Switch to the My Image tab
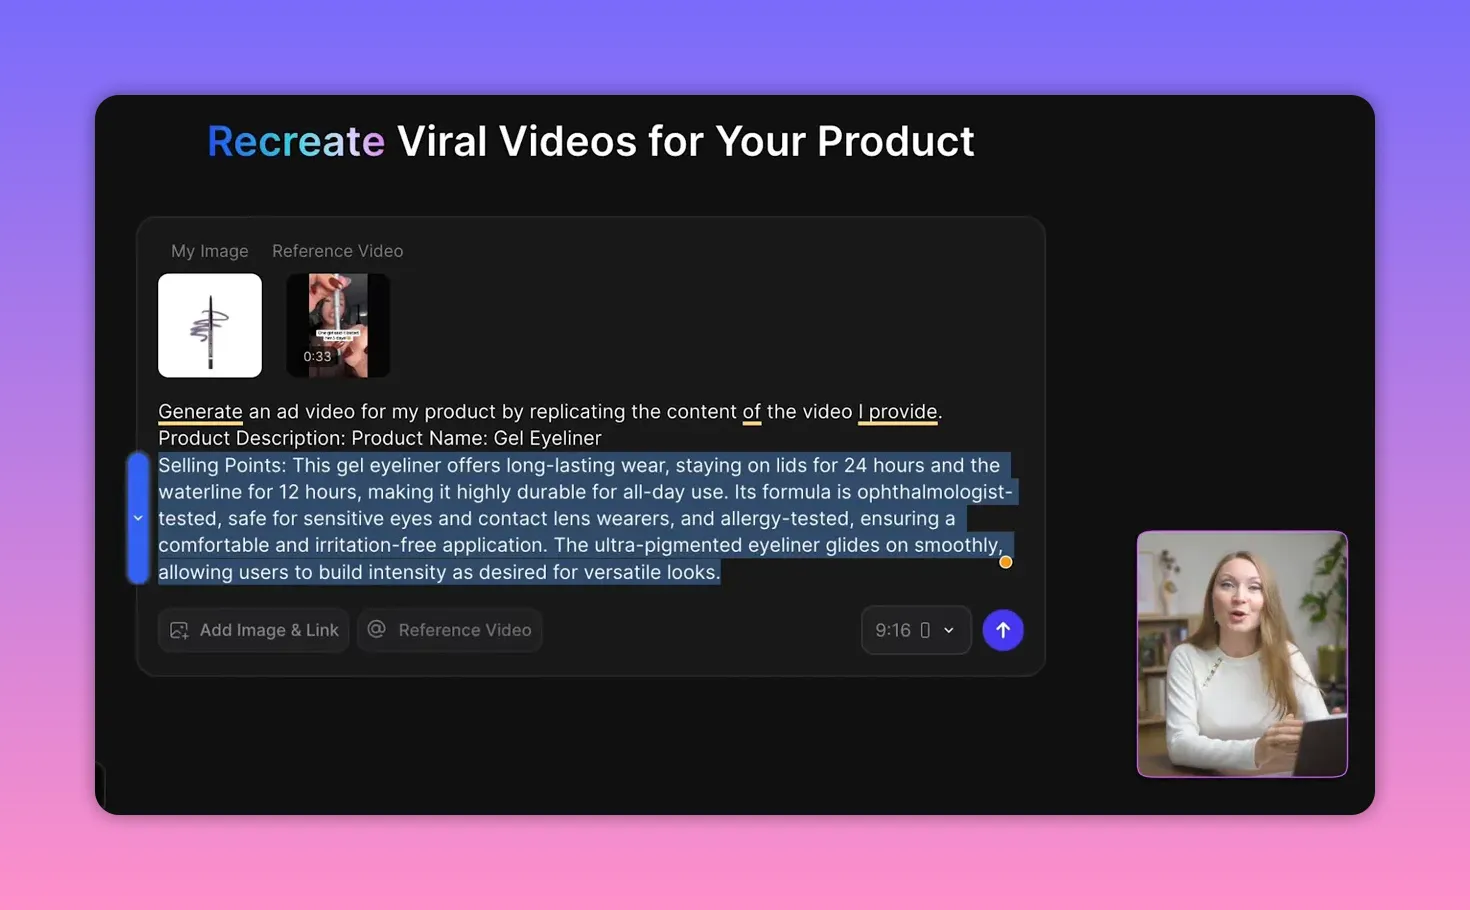This screenshot has height=910, width=1470. coord(209,251)
